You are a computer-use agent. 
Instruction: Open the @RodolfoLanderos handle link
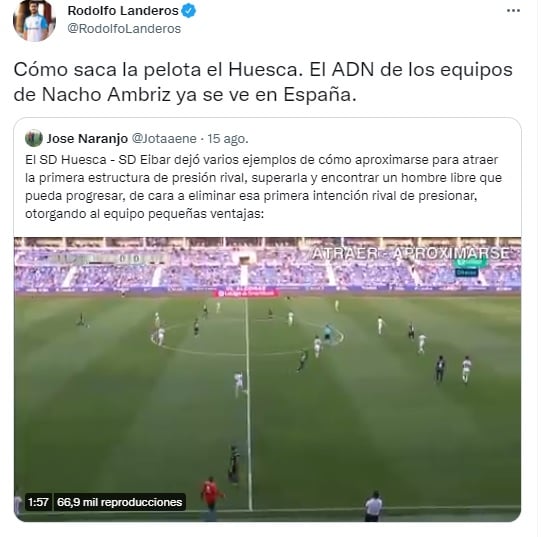click(124, 29)
